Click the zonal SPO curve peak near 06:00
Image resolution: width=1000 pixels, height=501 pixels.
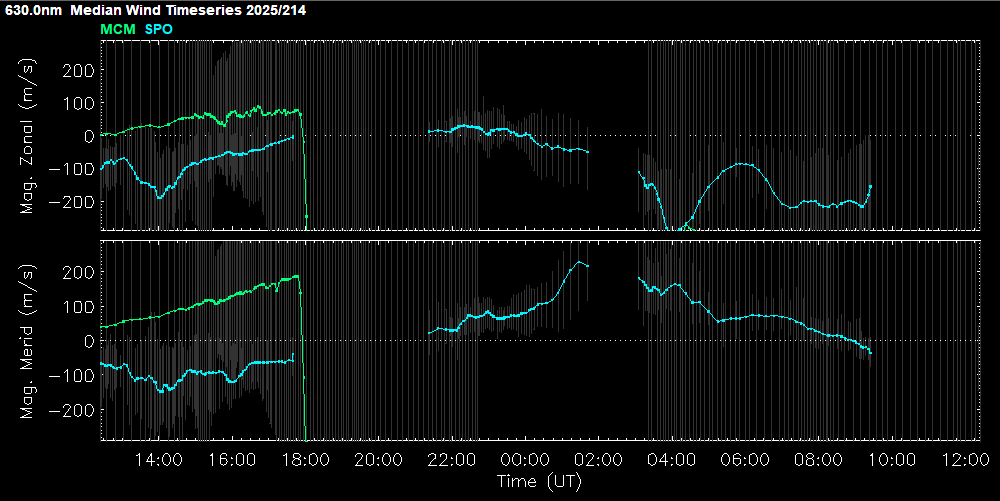tap(742, 164)
